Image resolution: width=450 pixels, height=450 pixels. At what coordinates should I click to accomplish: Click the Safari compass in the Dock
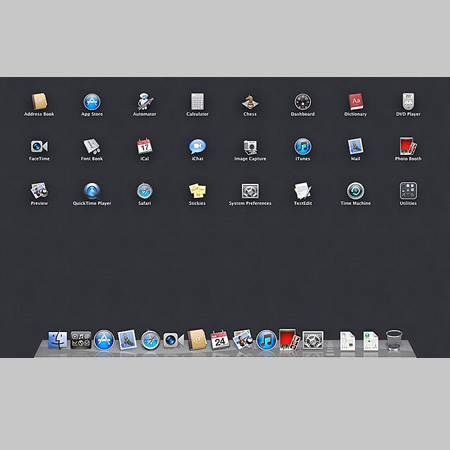(150, 340)
